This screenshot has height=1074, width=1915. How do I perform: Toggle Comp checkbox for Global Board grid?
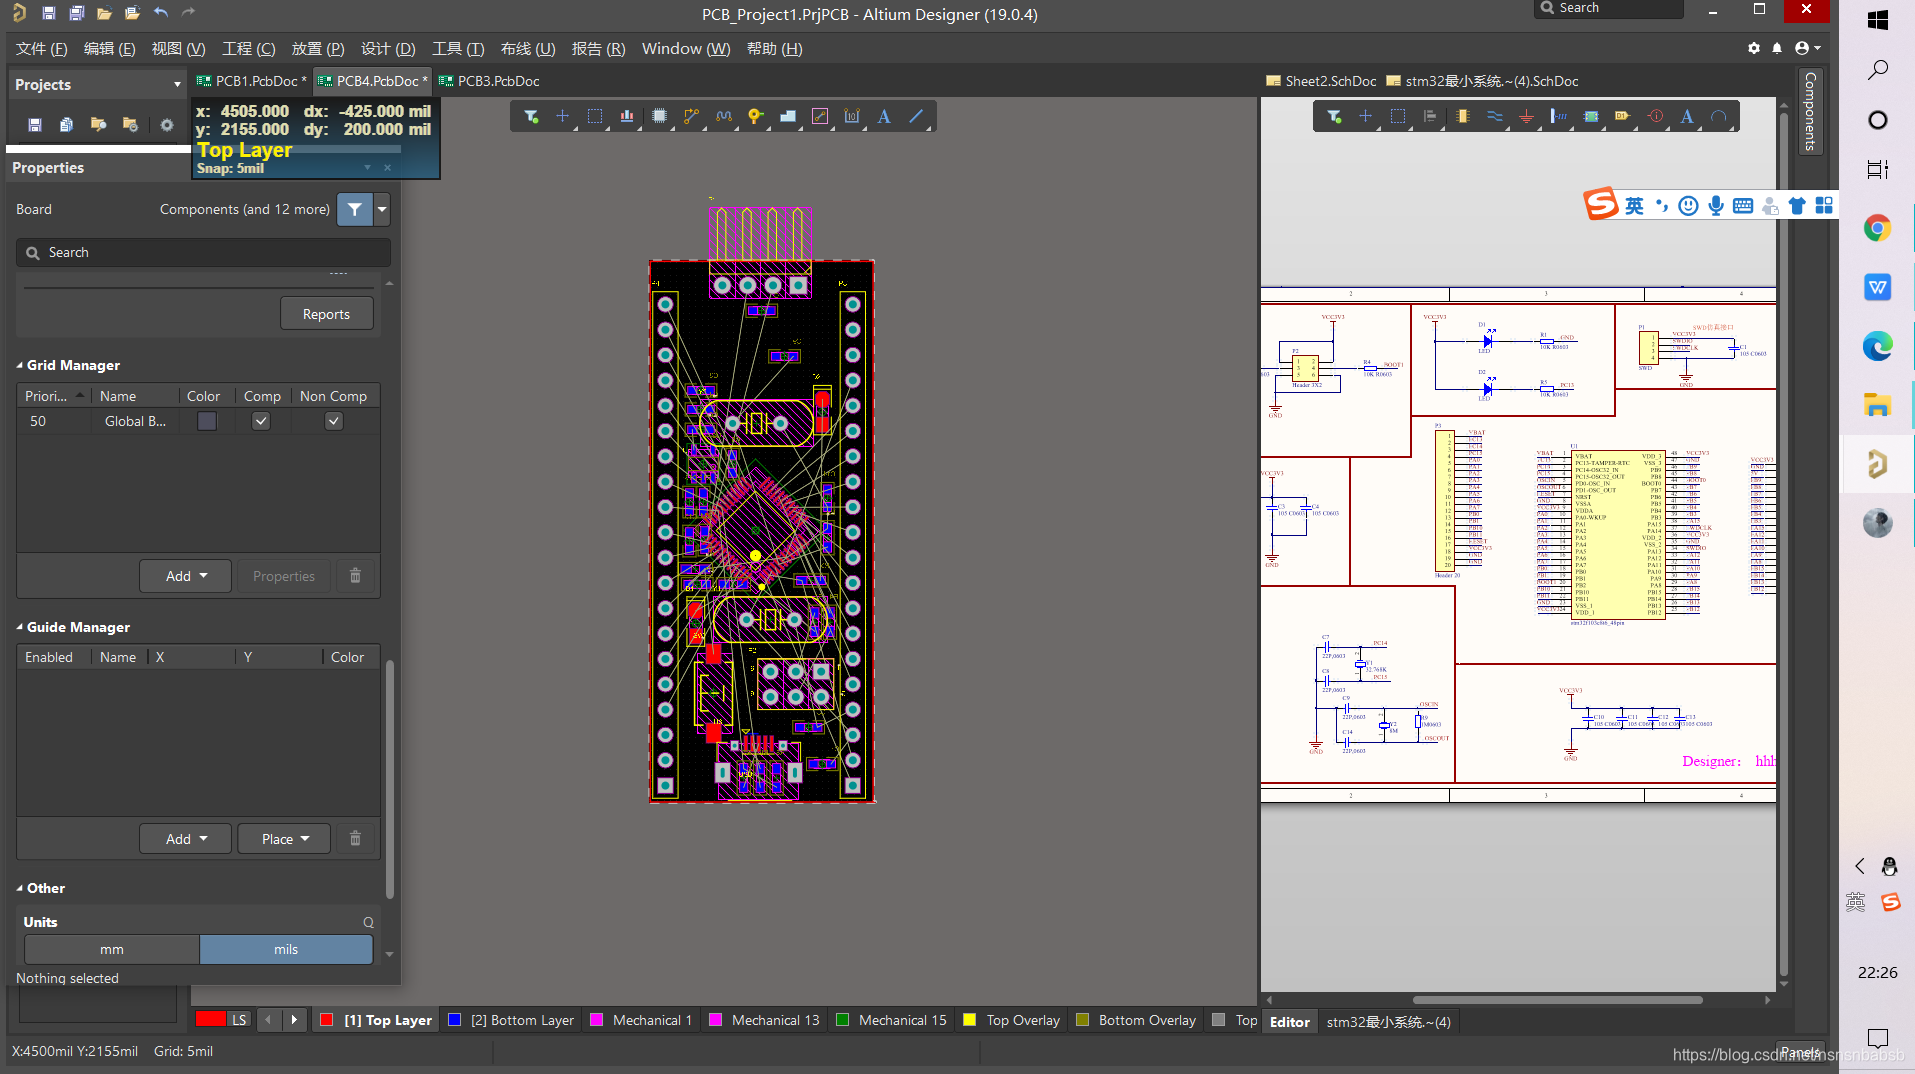260,421
